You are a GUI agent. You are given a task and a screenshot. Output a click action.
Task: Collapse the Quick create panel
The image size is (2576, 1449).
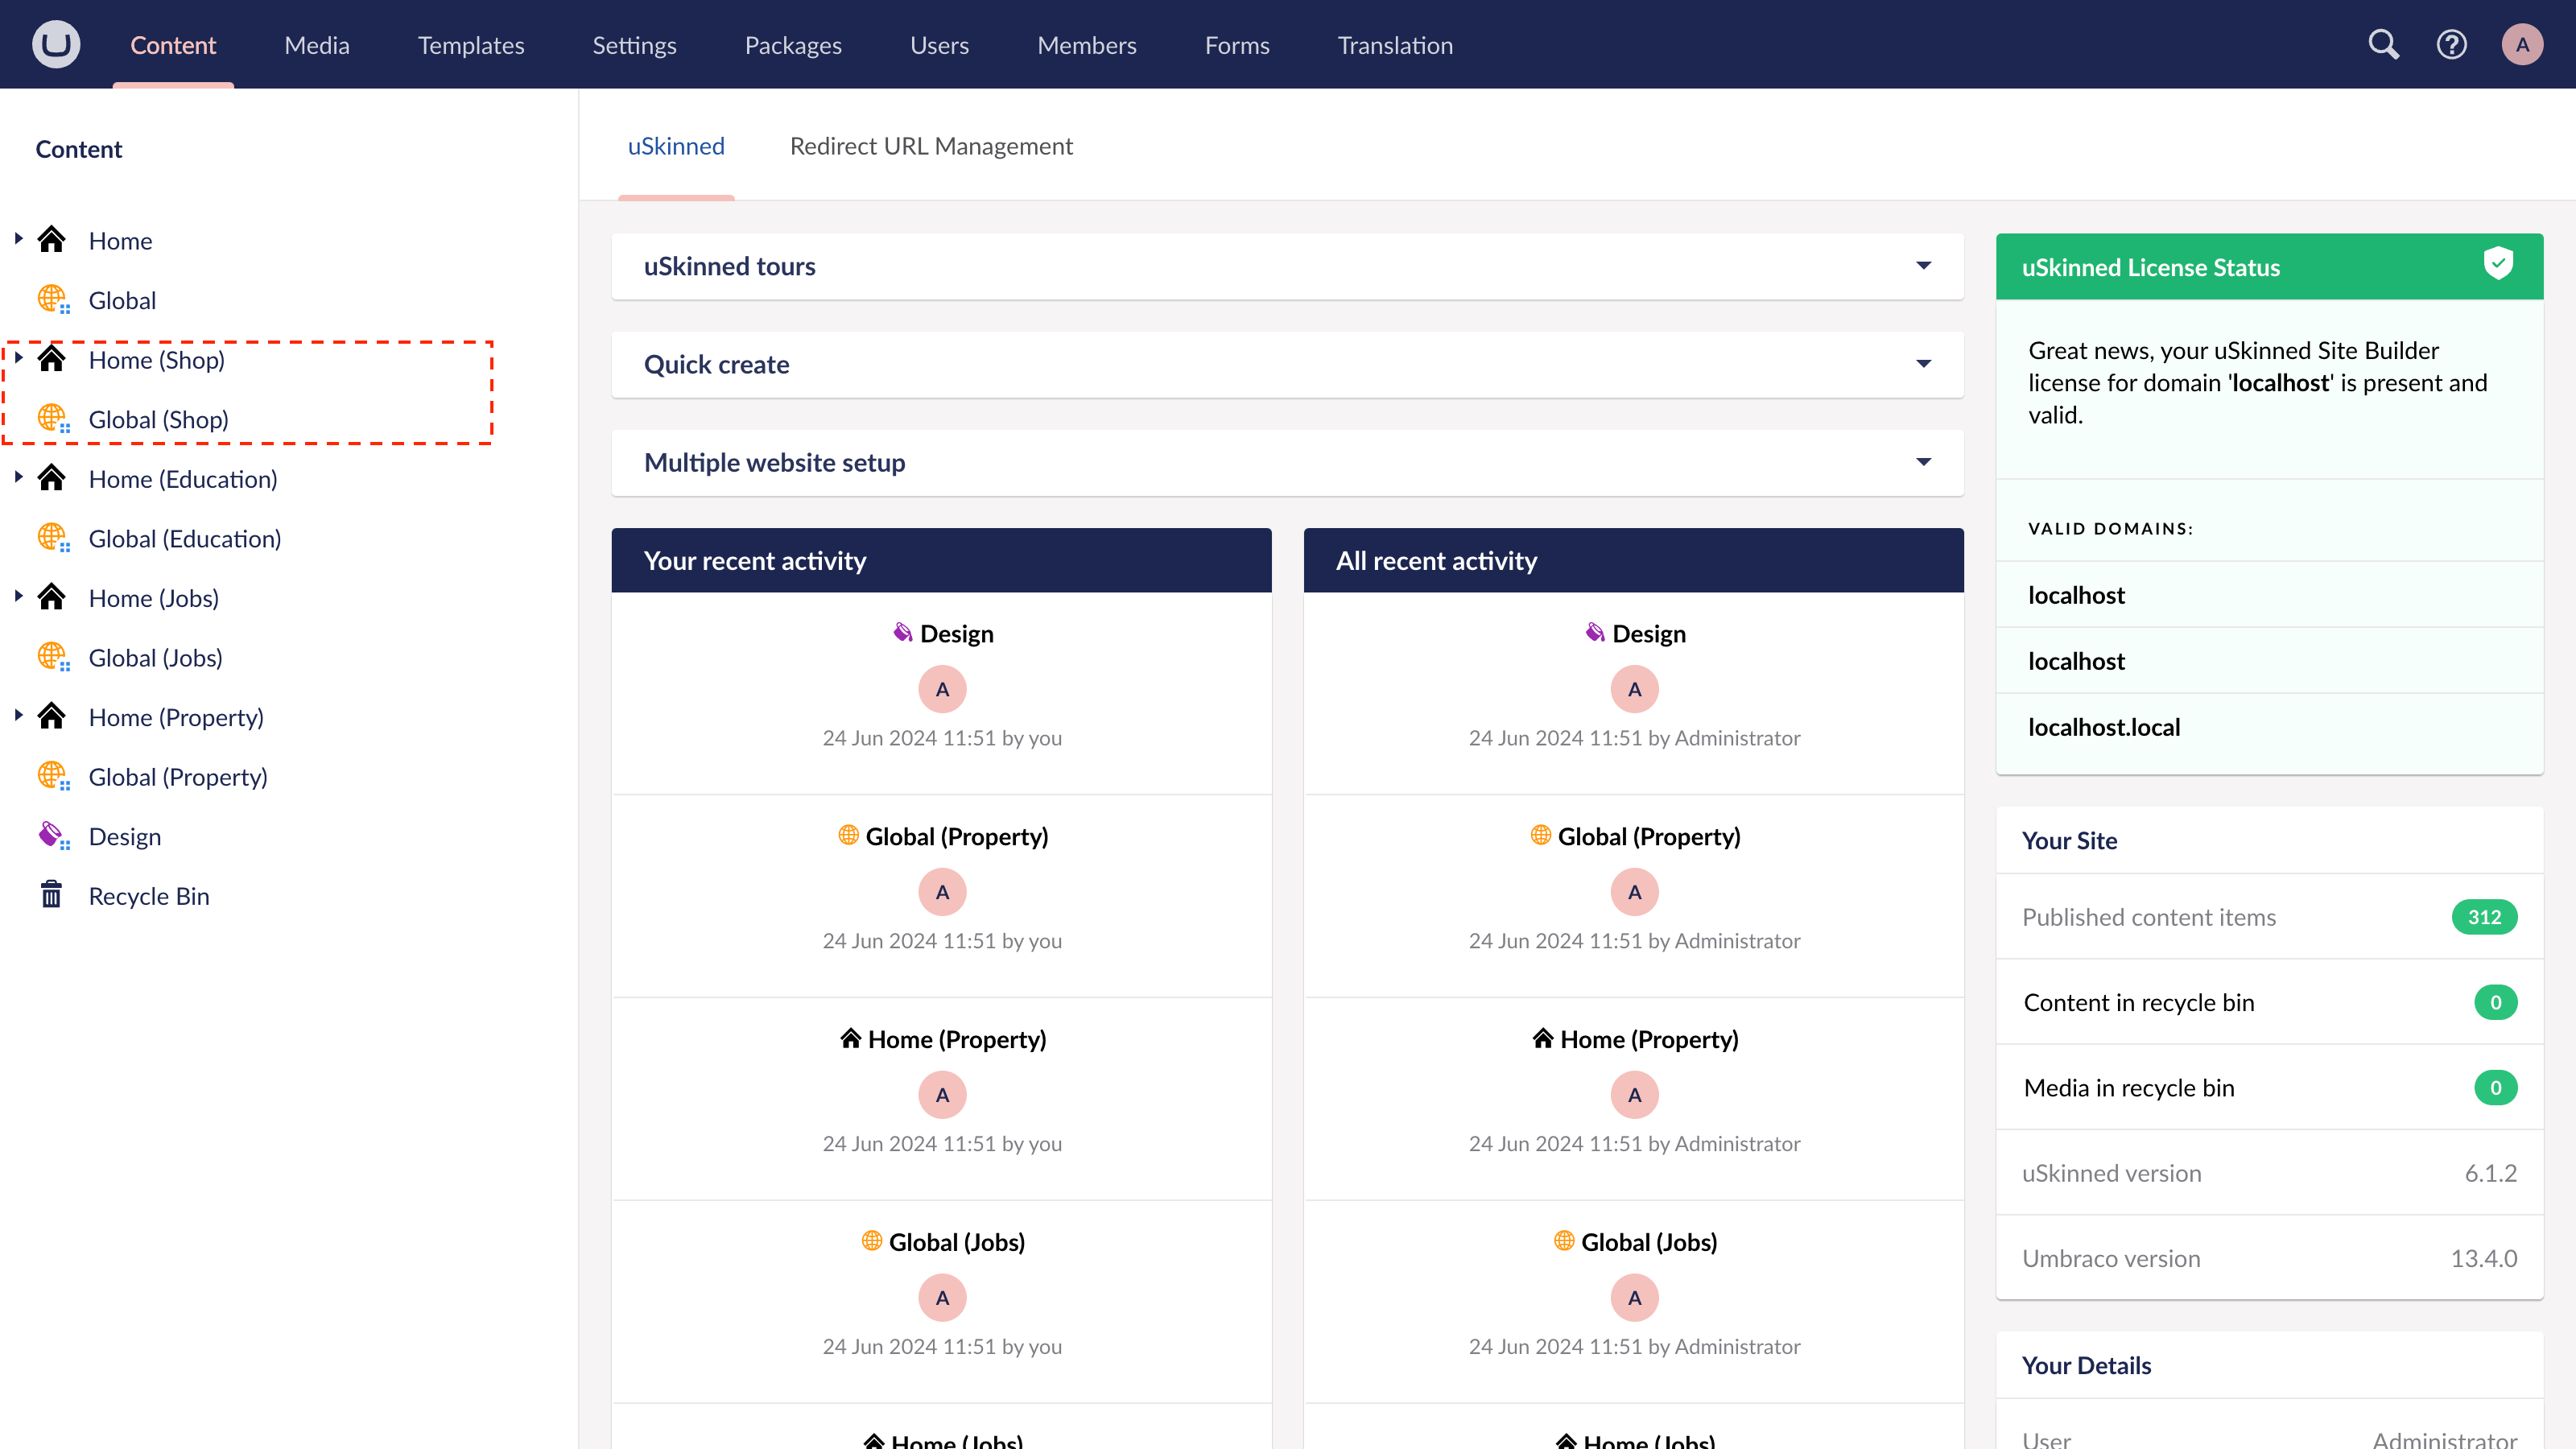click(1924, 364)
